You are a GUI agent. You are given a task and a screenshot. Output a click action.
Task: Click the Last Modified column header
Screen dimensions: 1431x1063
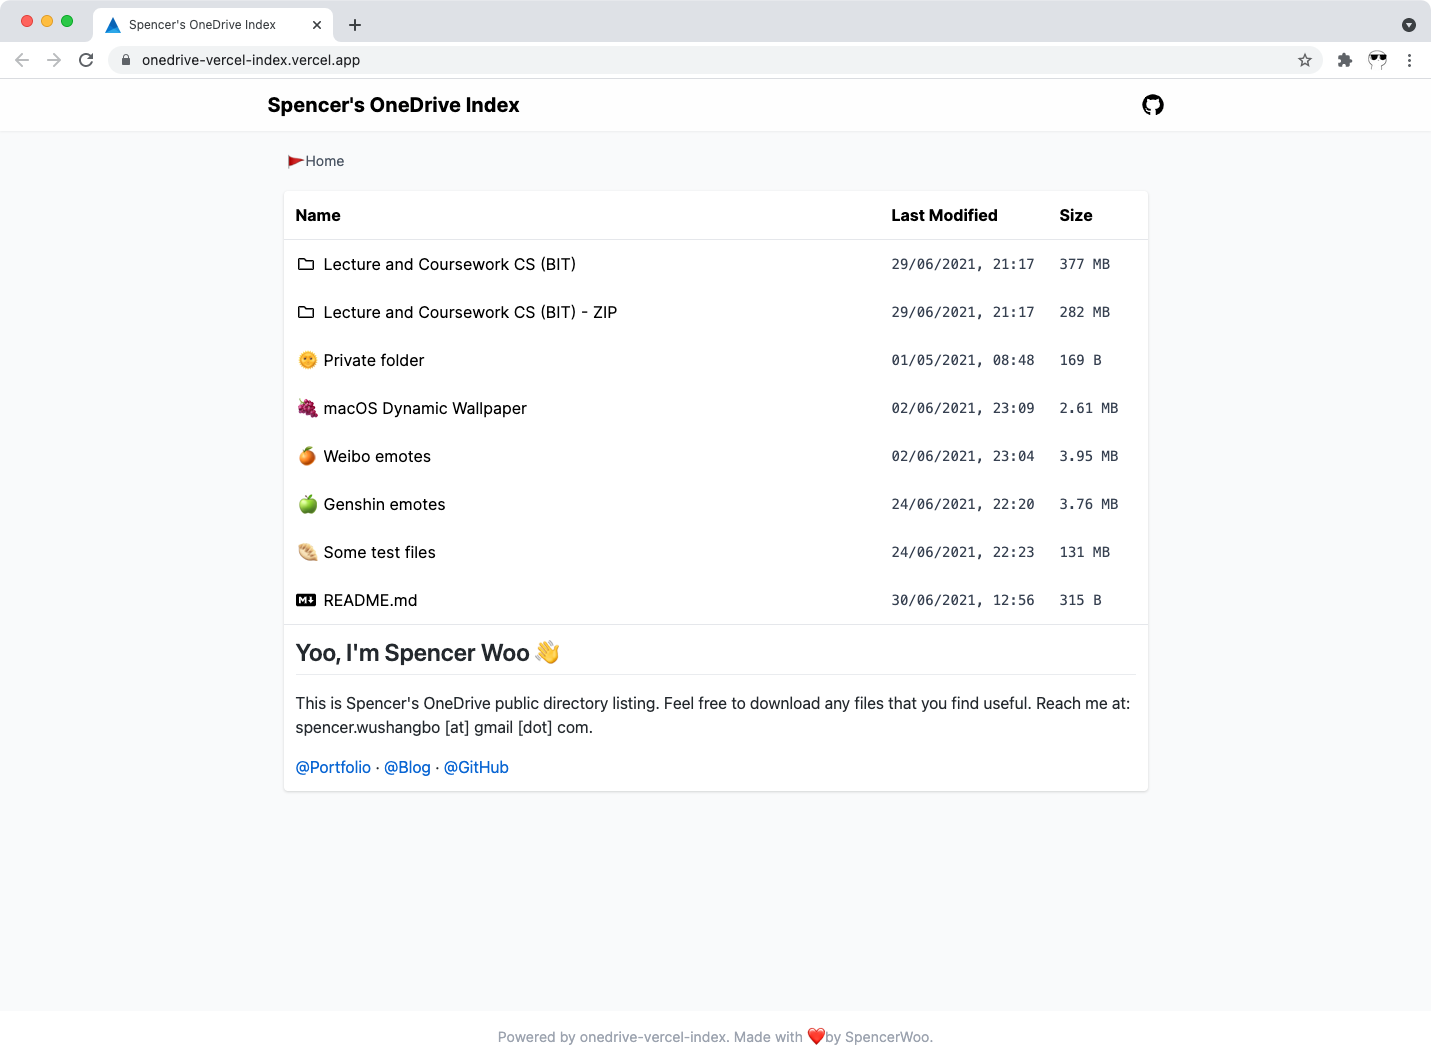pyautogui.click(x=944, y=215)
